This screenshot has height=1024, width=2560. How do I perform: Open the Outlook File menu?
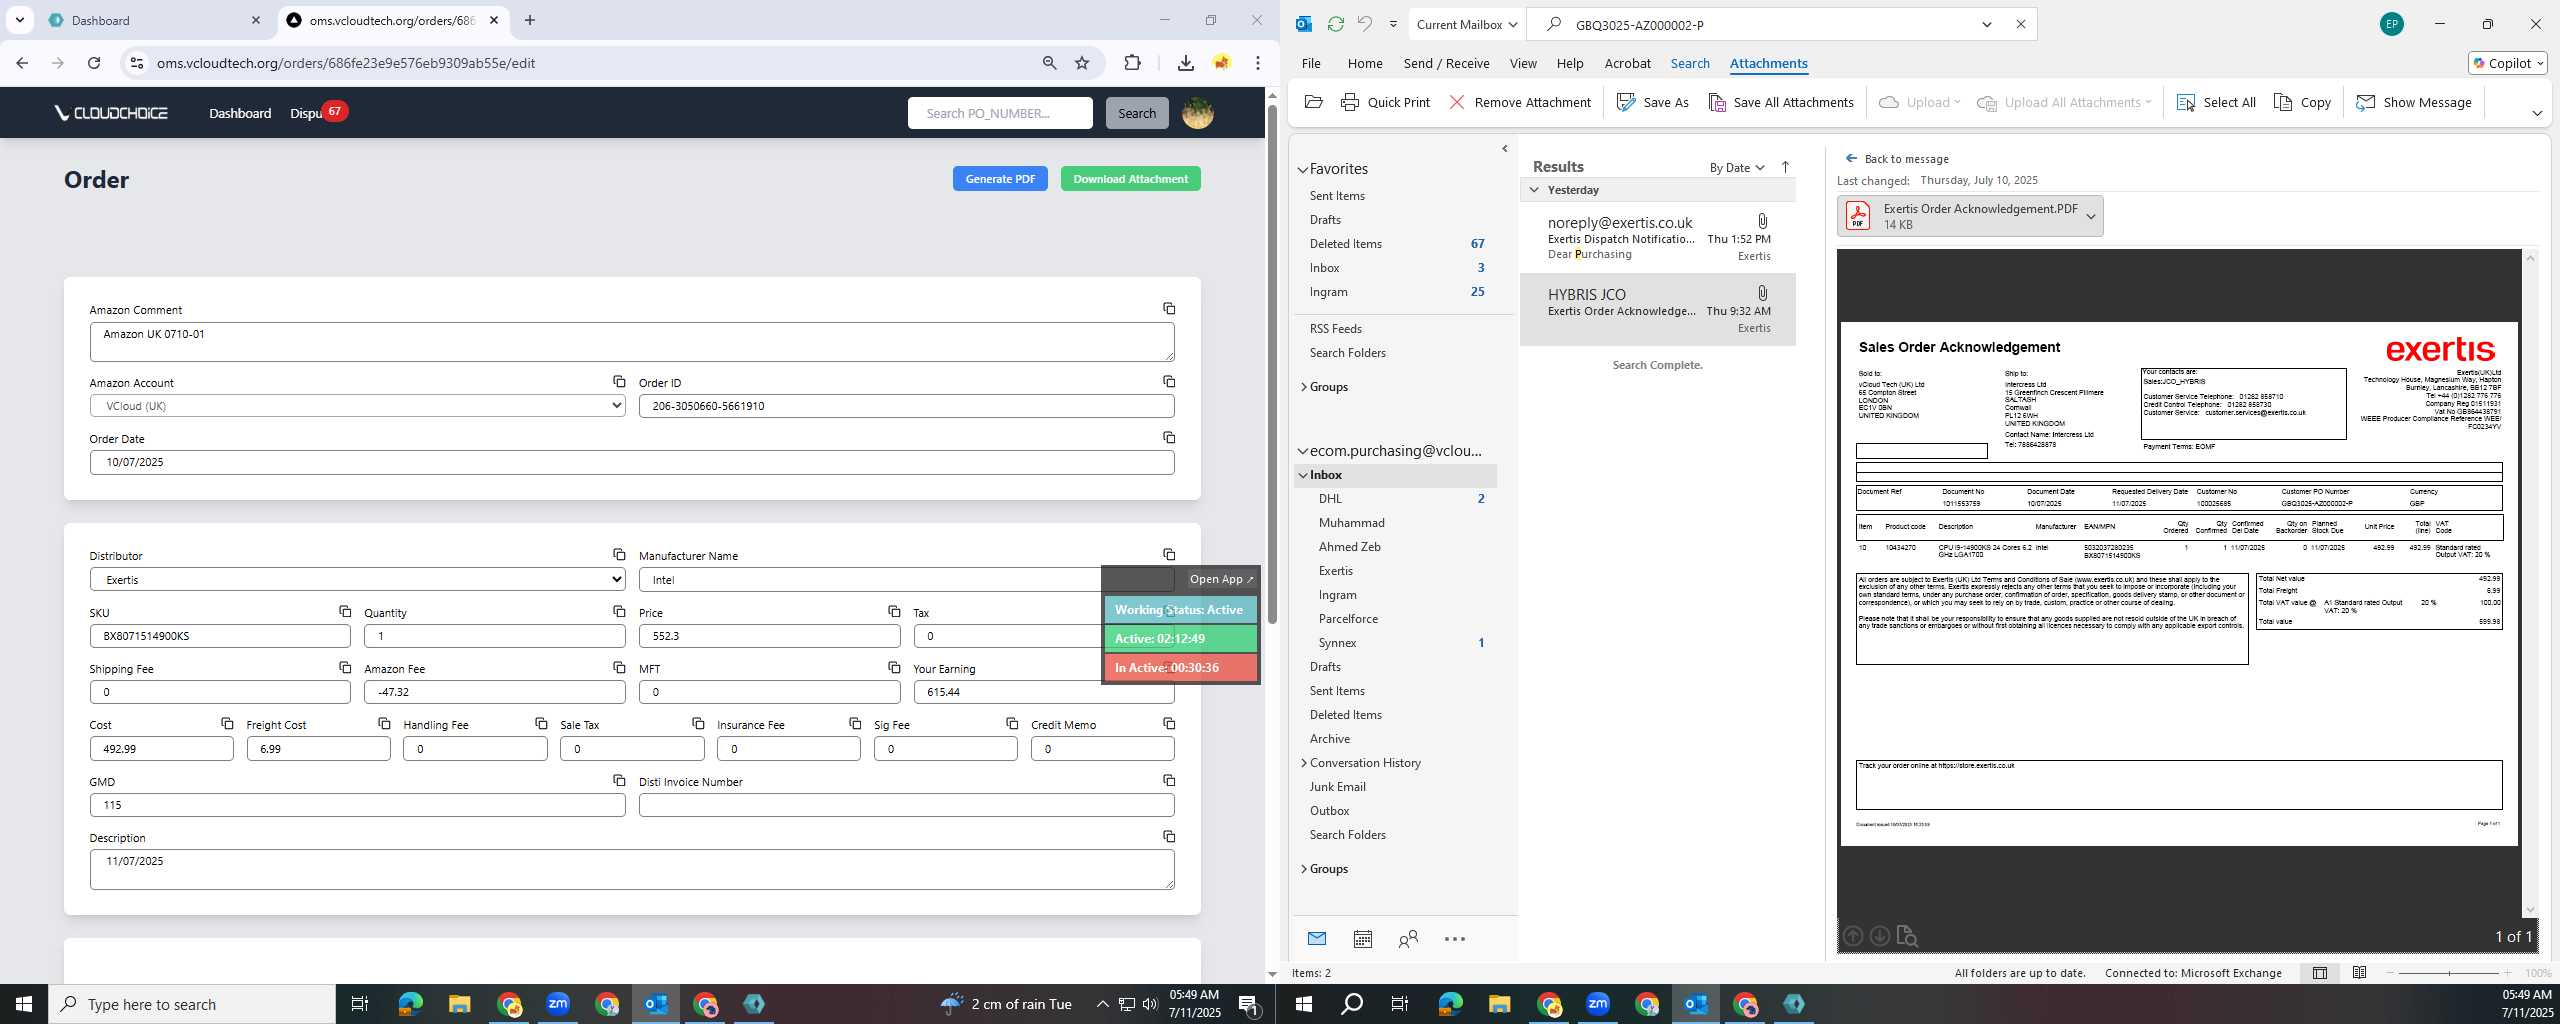[1310, 63]
